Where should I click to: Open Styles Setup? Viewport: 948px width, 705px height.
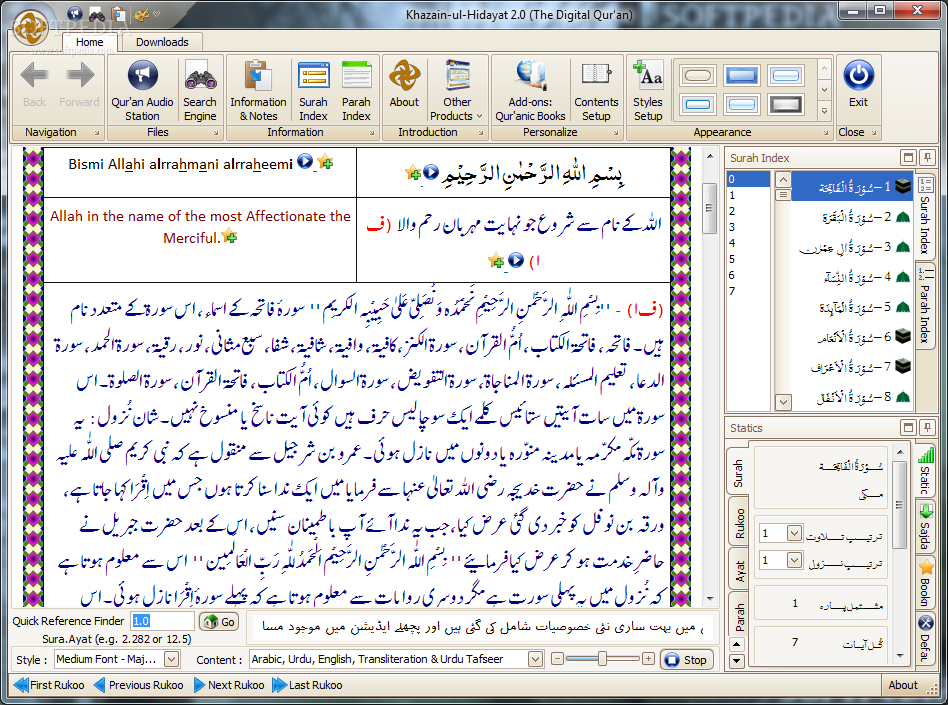click(x=648, y=91)
